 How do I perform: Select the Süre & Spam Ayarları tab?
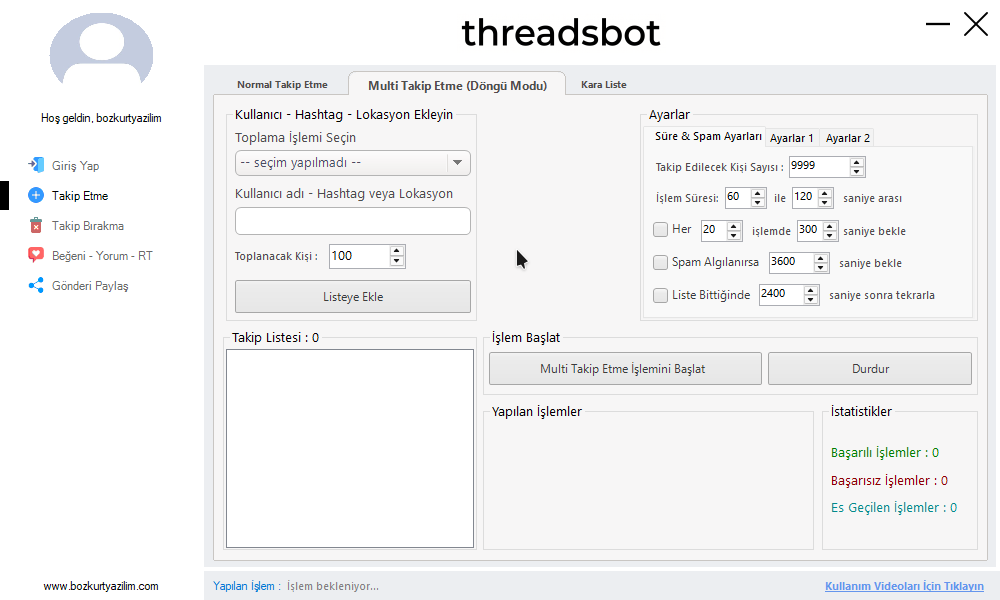click(x=708, y=136)
